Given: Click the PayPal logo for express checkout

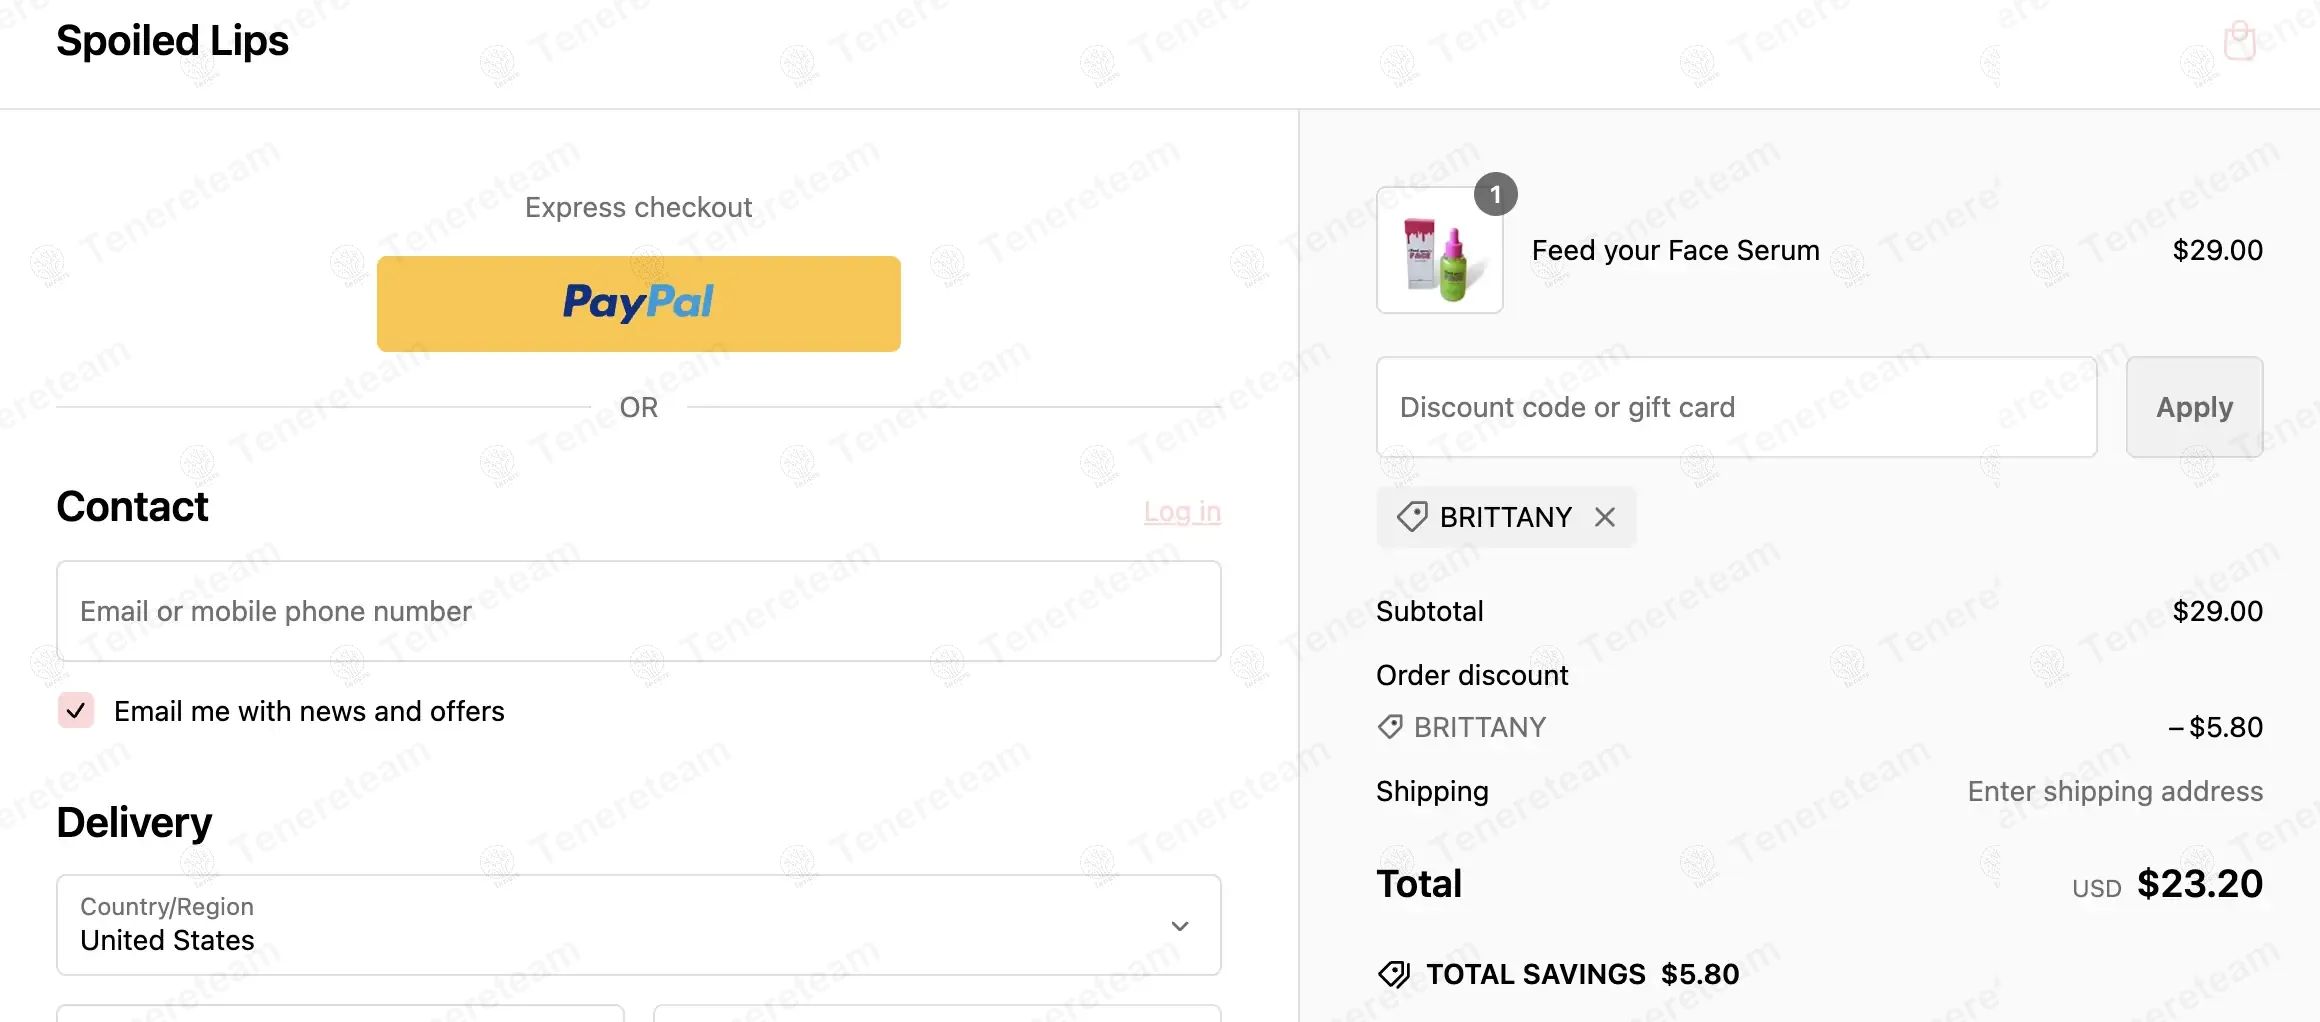Looking at the screenshot, I should click(638, 303).
